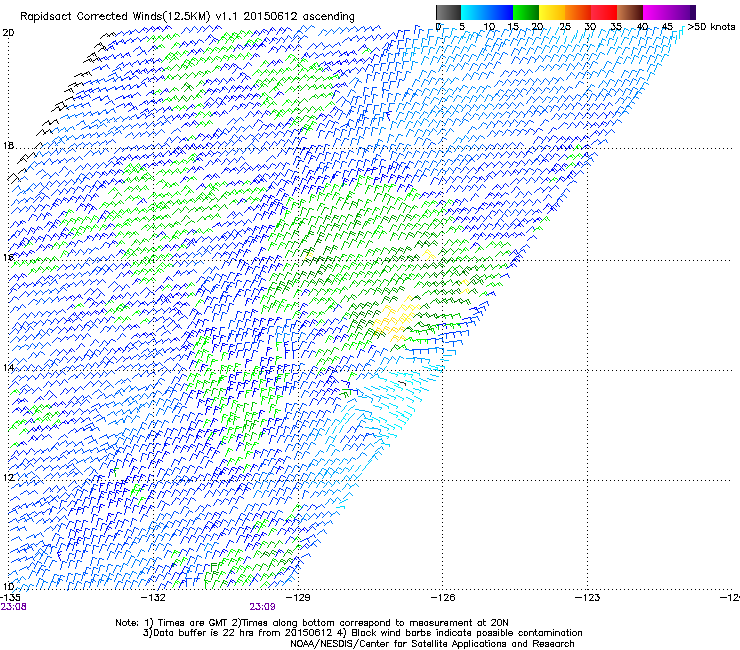This screenshot has height=650, width=740.
Task: Click the yellow 20-25 knots legend swatch
Action: click(552, 12)
